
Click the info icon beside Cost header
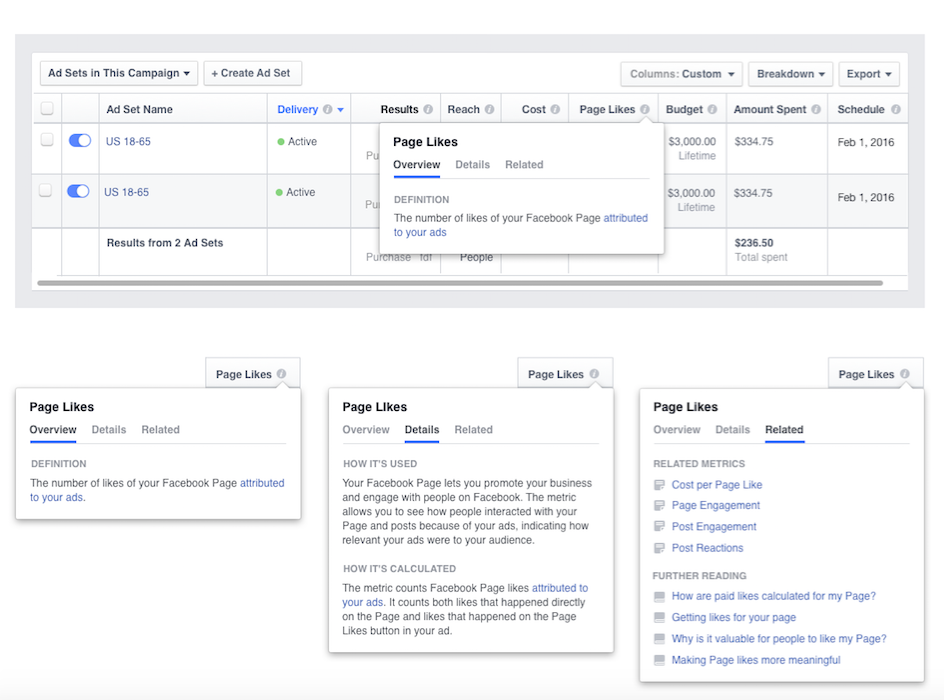pyautogui.click(x=555, y=110)
